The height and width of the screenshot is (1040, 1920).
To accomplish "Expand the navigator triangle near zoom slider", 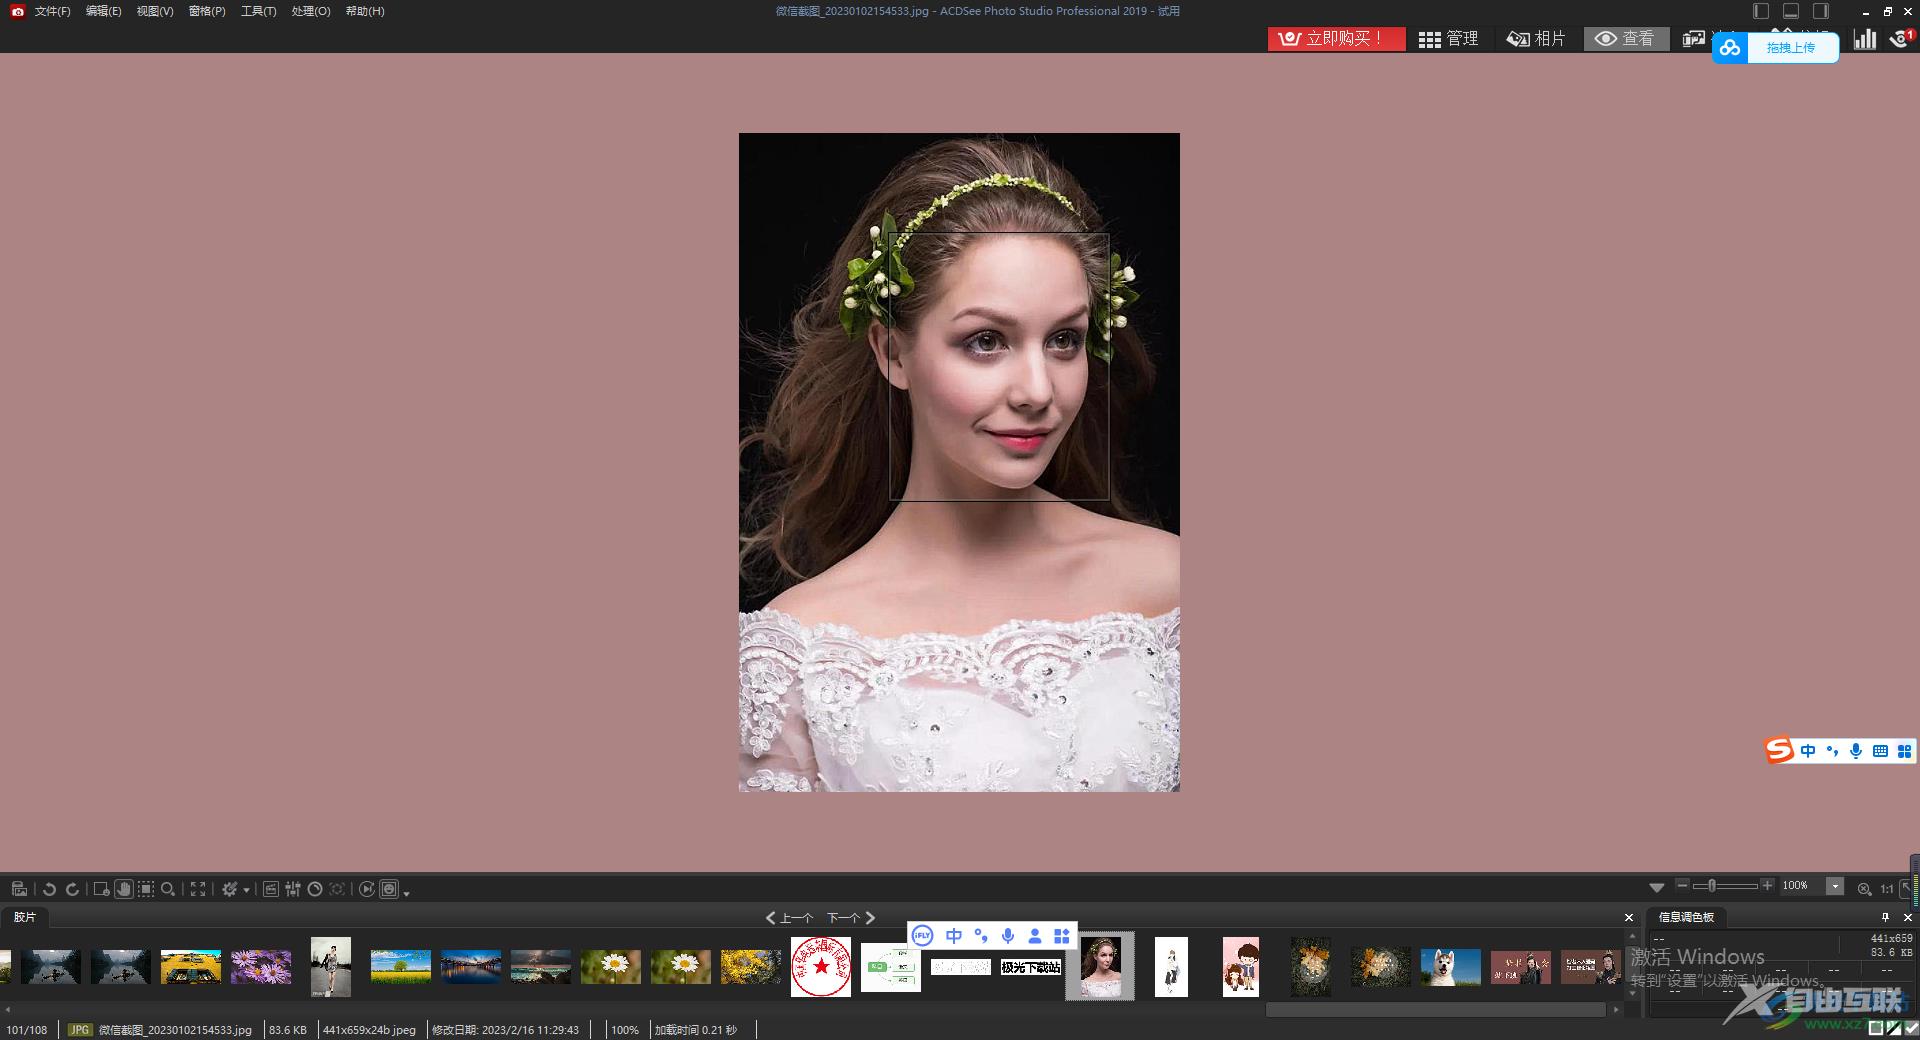I will point(1657,887).
